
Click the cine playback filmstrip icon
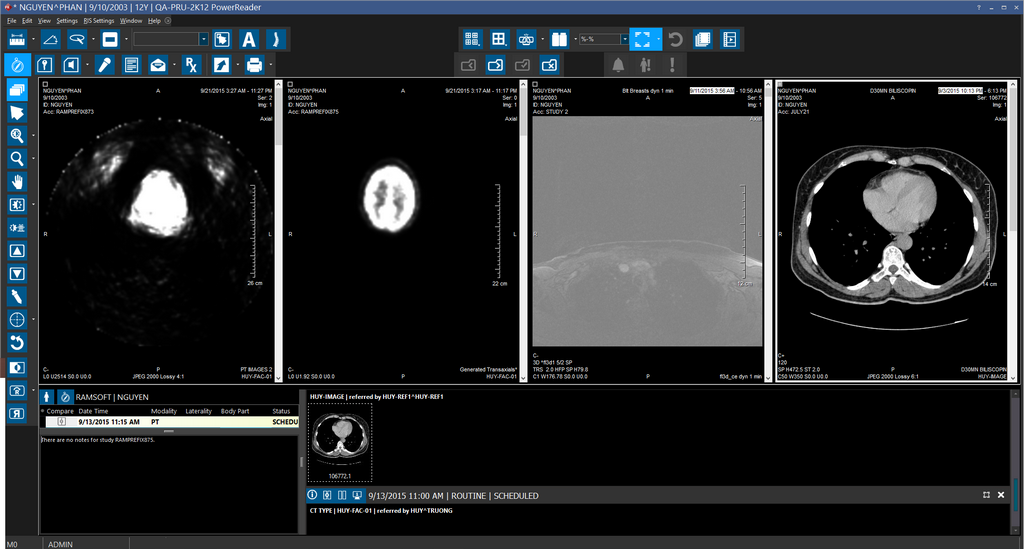pos(729,40)
